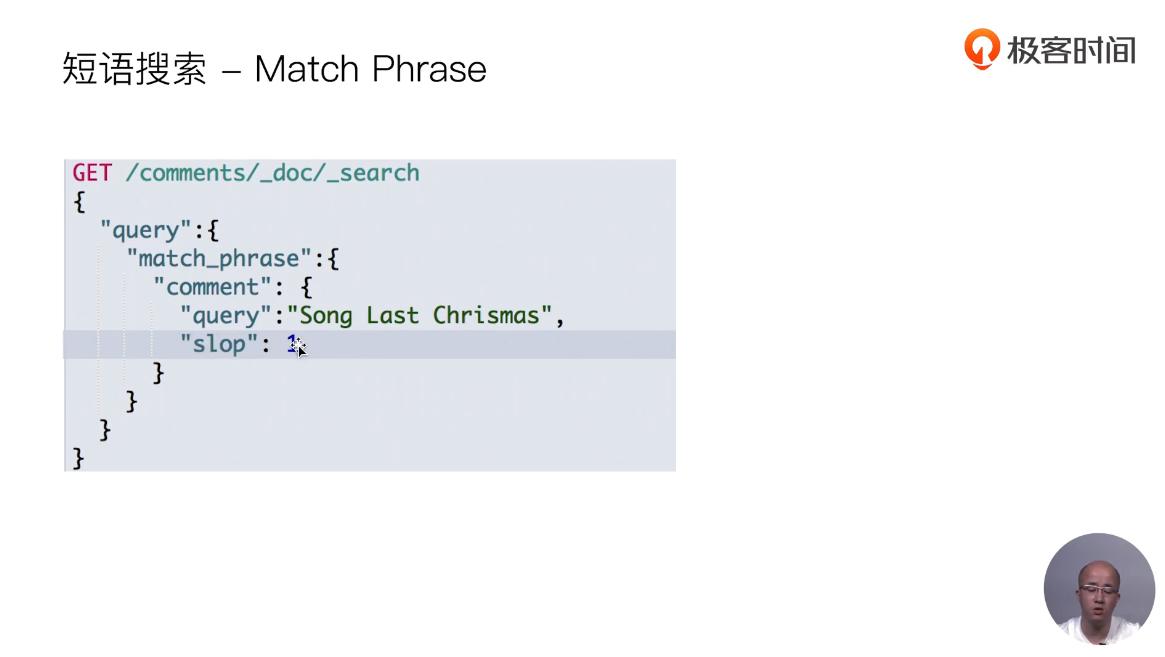This screenshot has height=657, width=1165.
Task: Click the orange Geek Time logo icon
Action: [x=981, y=48]
